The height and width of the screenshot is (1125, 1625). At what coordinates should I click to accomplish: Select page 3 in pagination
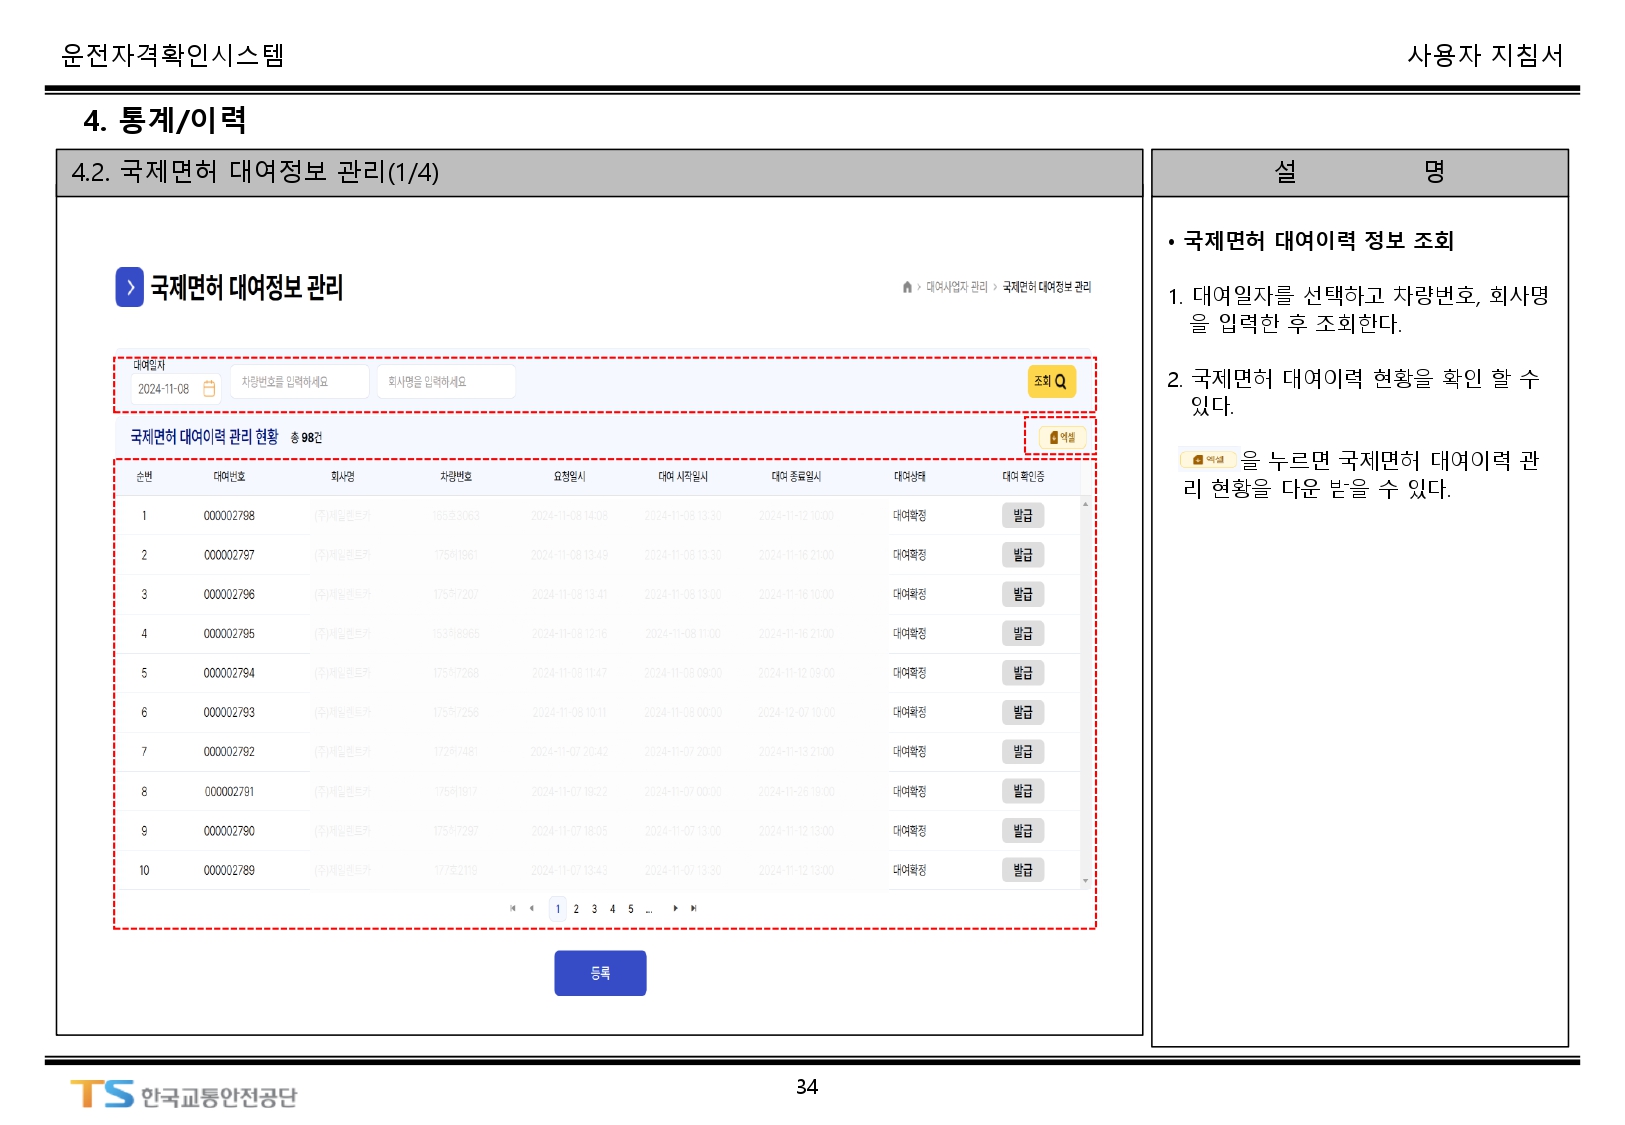click(x=594, y=909)
